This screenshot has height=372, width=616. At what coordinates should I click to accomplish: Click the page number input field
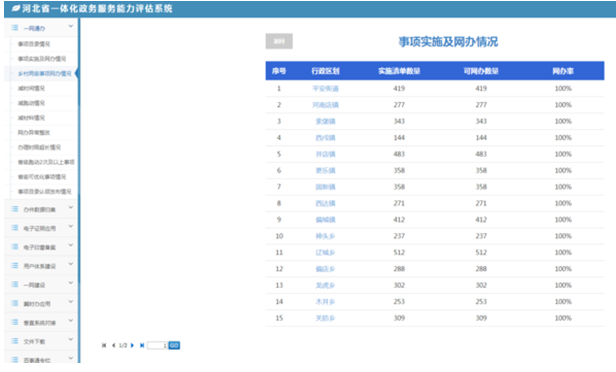[157, 345]
